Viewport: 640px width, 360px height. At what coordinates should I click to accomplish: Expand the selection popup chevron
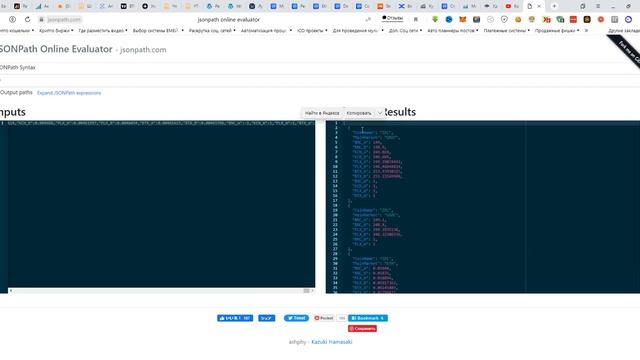380,113
